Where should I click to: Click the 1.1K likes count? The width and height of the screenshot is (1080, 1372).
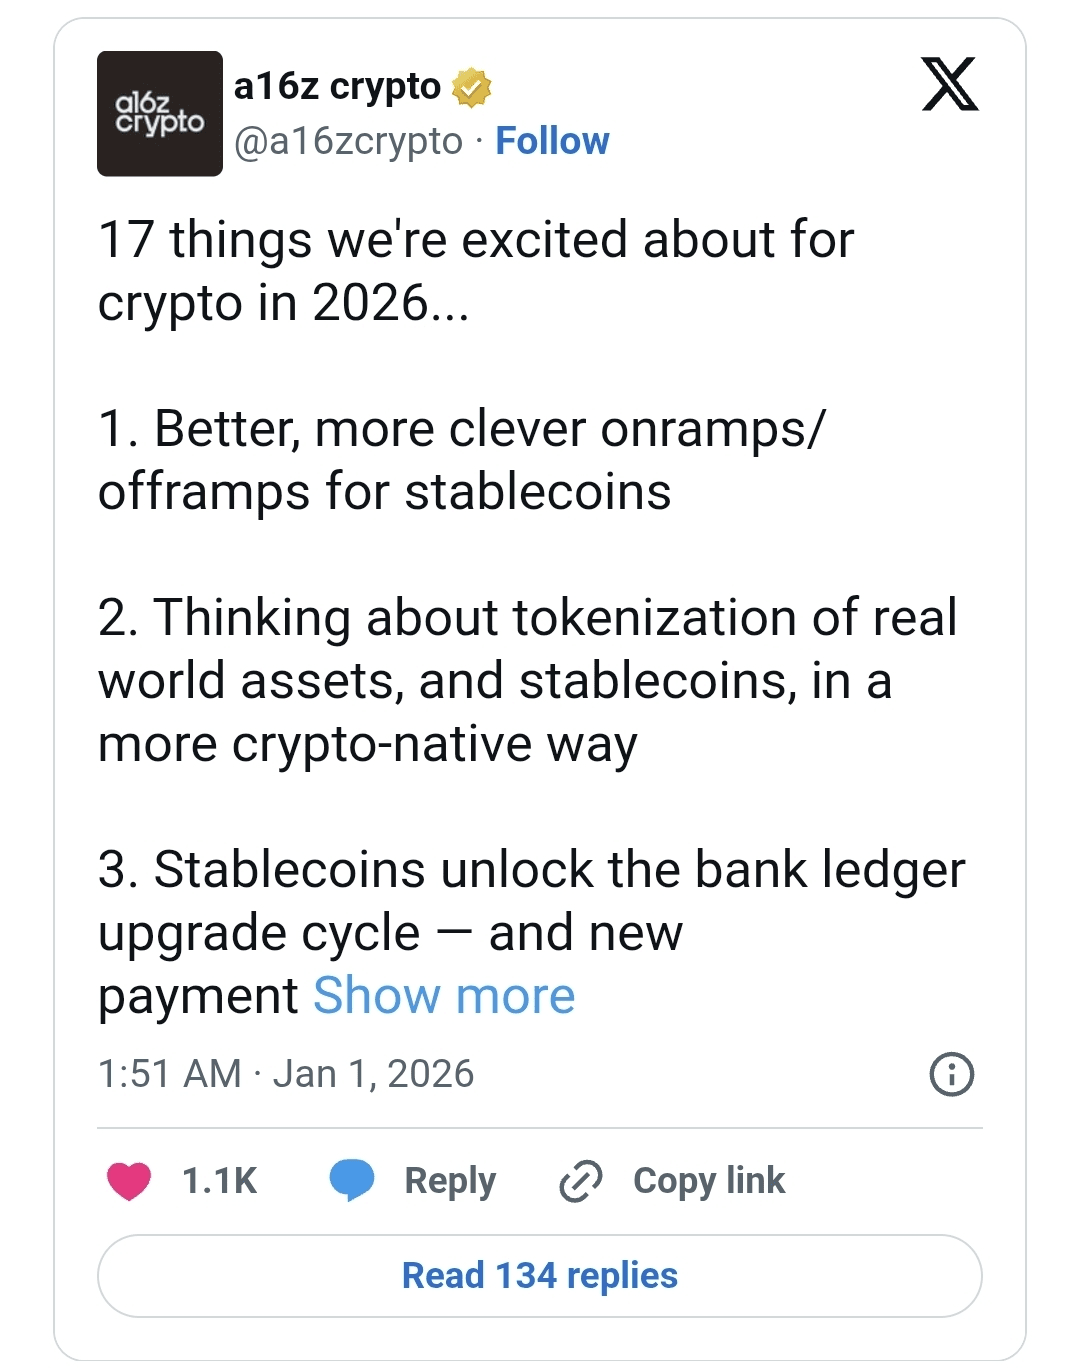pos(219,1181)
